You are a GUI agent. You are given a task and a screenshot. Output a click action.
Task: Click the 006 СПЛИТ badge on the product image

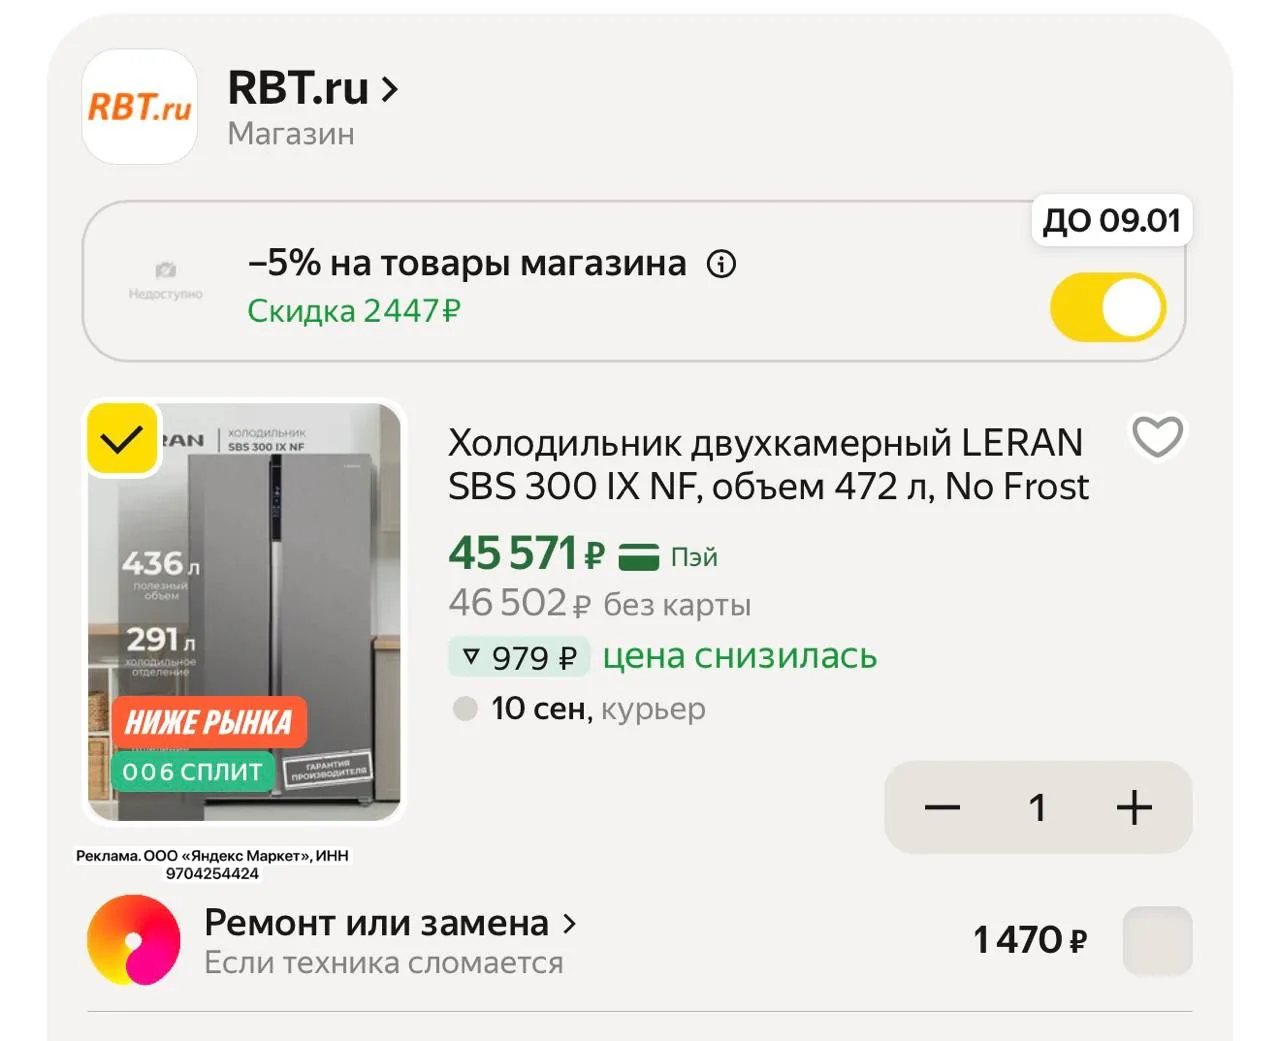[193, 772]
